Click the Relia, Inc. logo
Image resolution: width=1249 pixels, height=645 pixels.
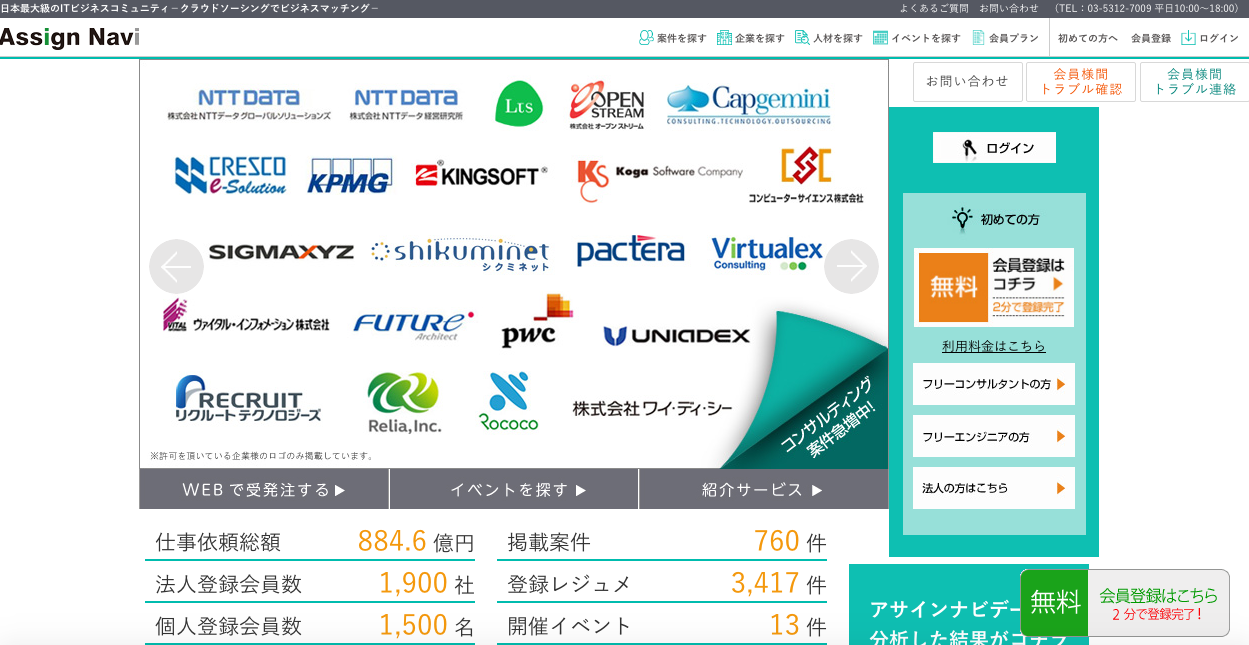click(x=404, y=402)
